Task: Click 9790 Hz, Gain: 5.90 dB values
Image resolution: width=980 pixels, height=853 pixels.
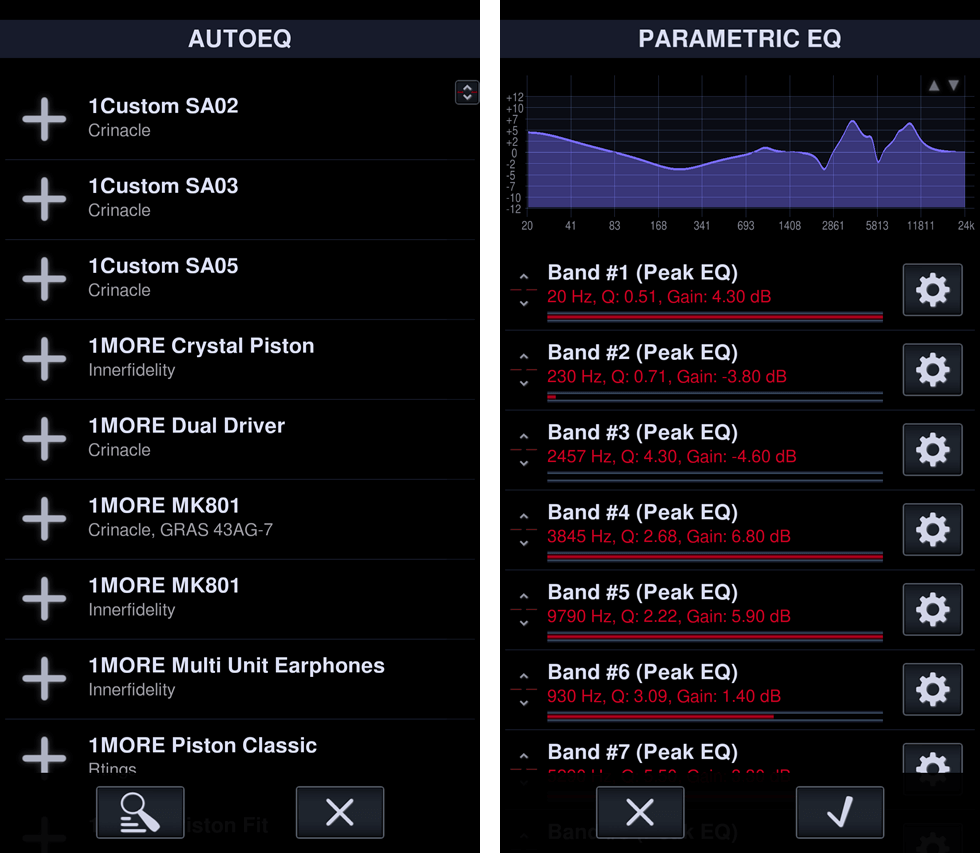Action: pos(669,617)
